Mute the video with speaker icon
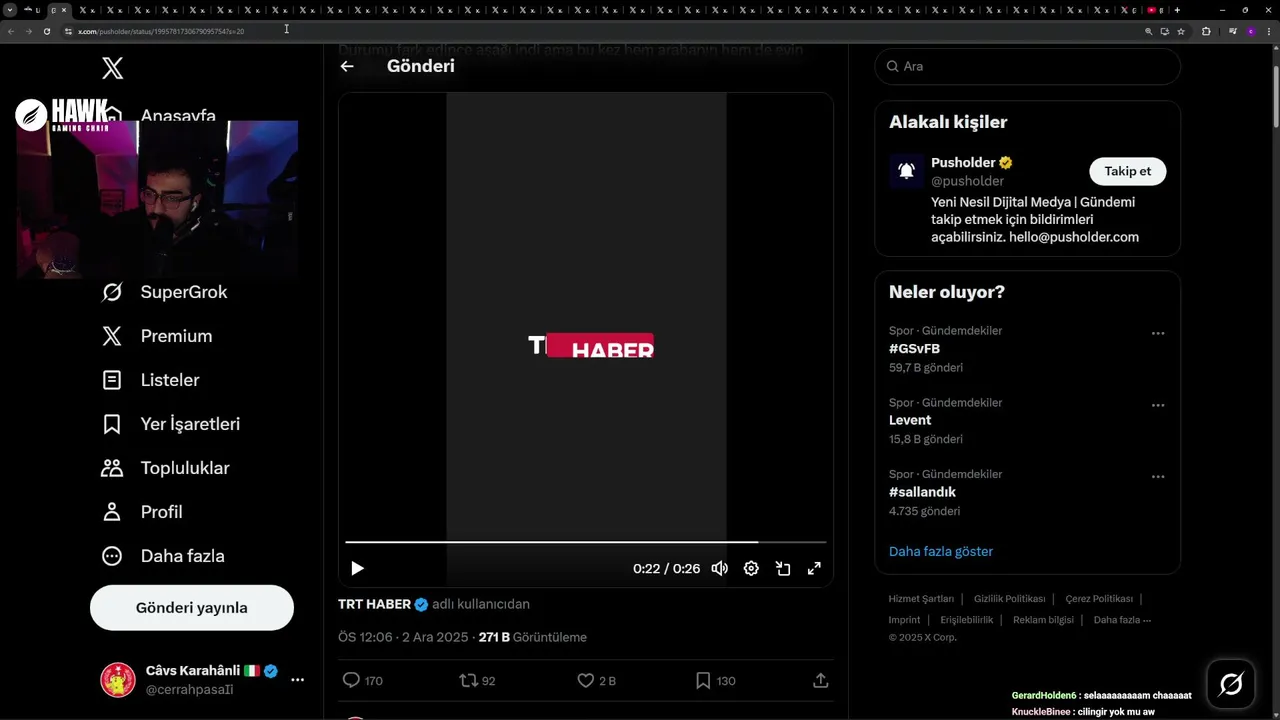1280x720 pixels. click(720, 568)
